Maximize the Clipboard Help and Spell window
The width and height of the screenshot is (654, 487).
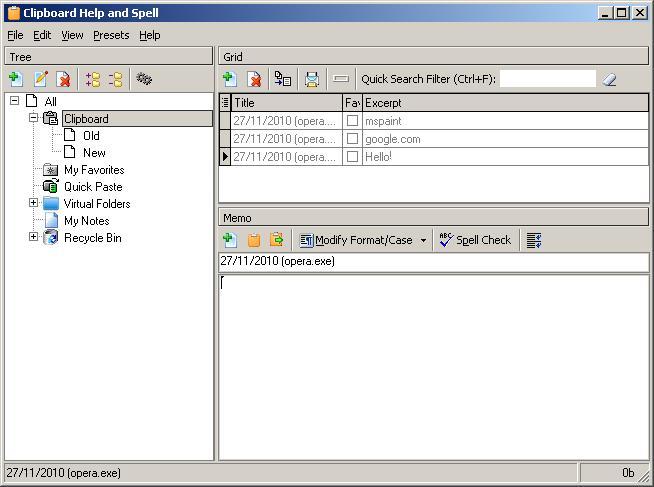pos(621,13)
